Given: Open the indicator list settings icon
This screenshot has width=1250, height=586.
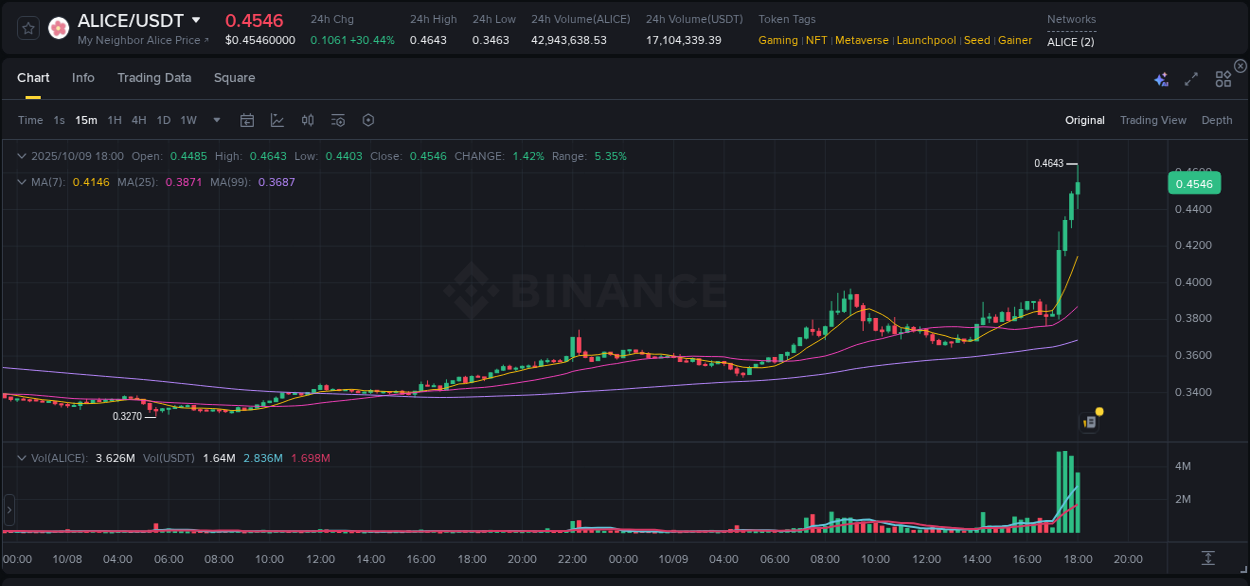Looking at the screenshot, I should pyautogui.click(x=337, y=120).
